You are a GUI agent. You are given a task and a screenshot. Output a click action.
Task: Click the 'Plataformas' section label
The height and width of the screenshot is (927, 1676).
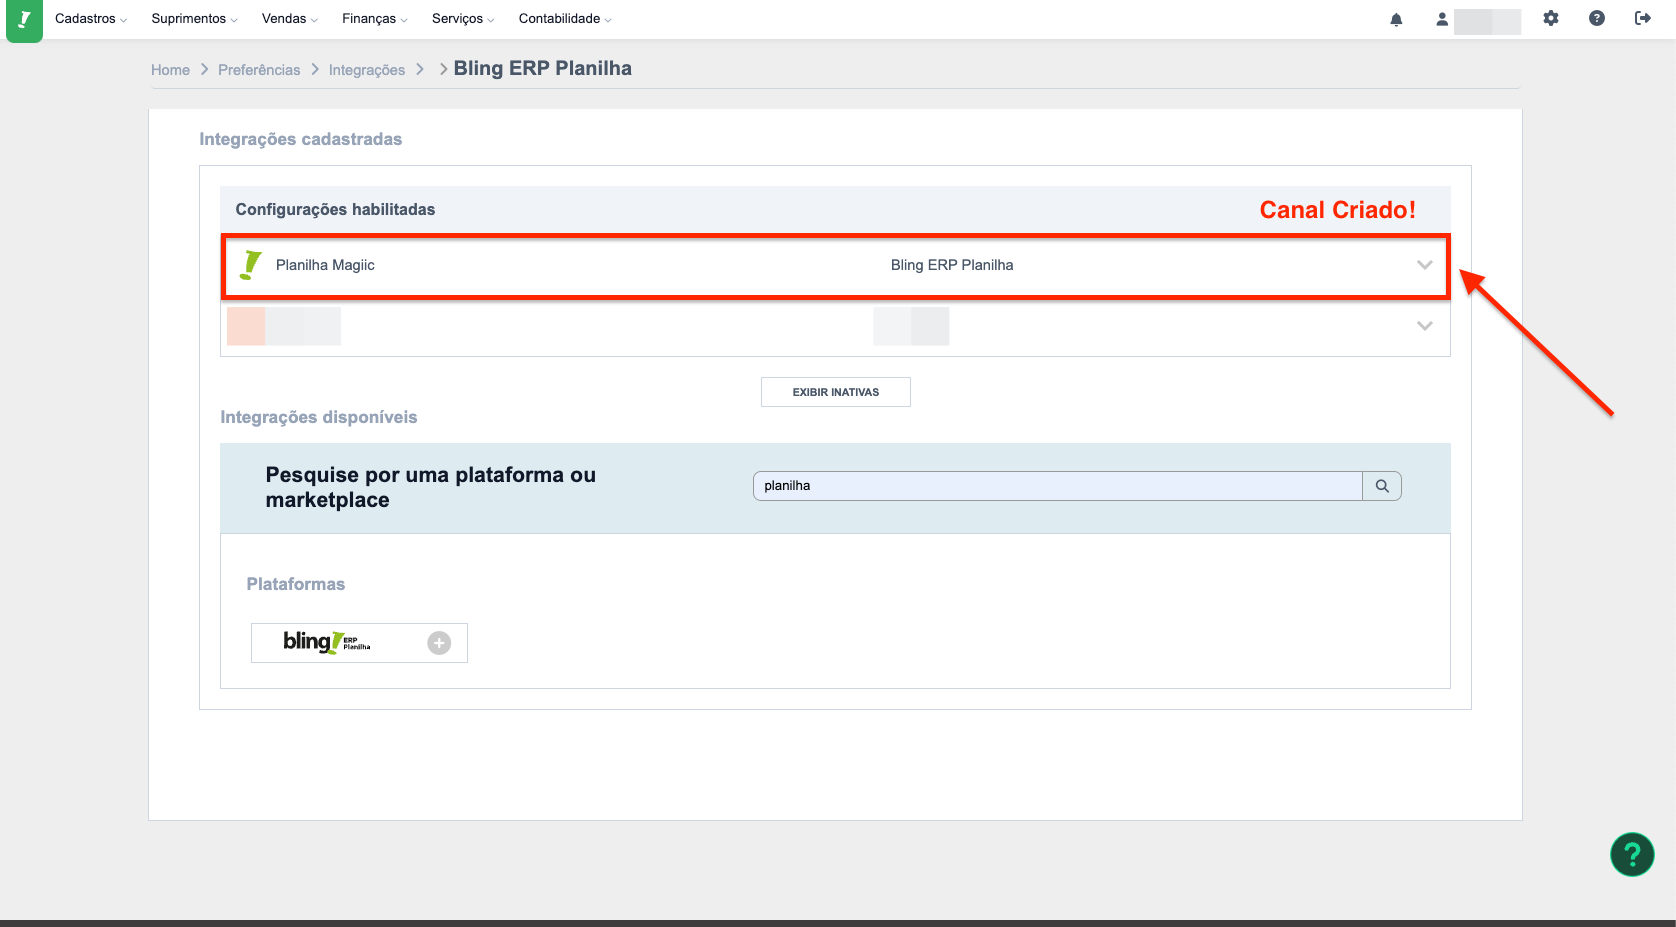pos(296,584)
